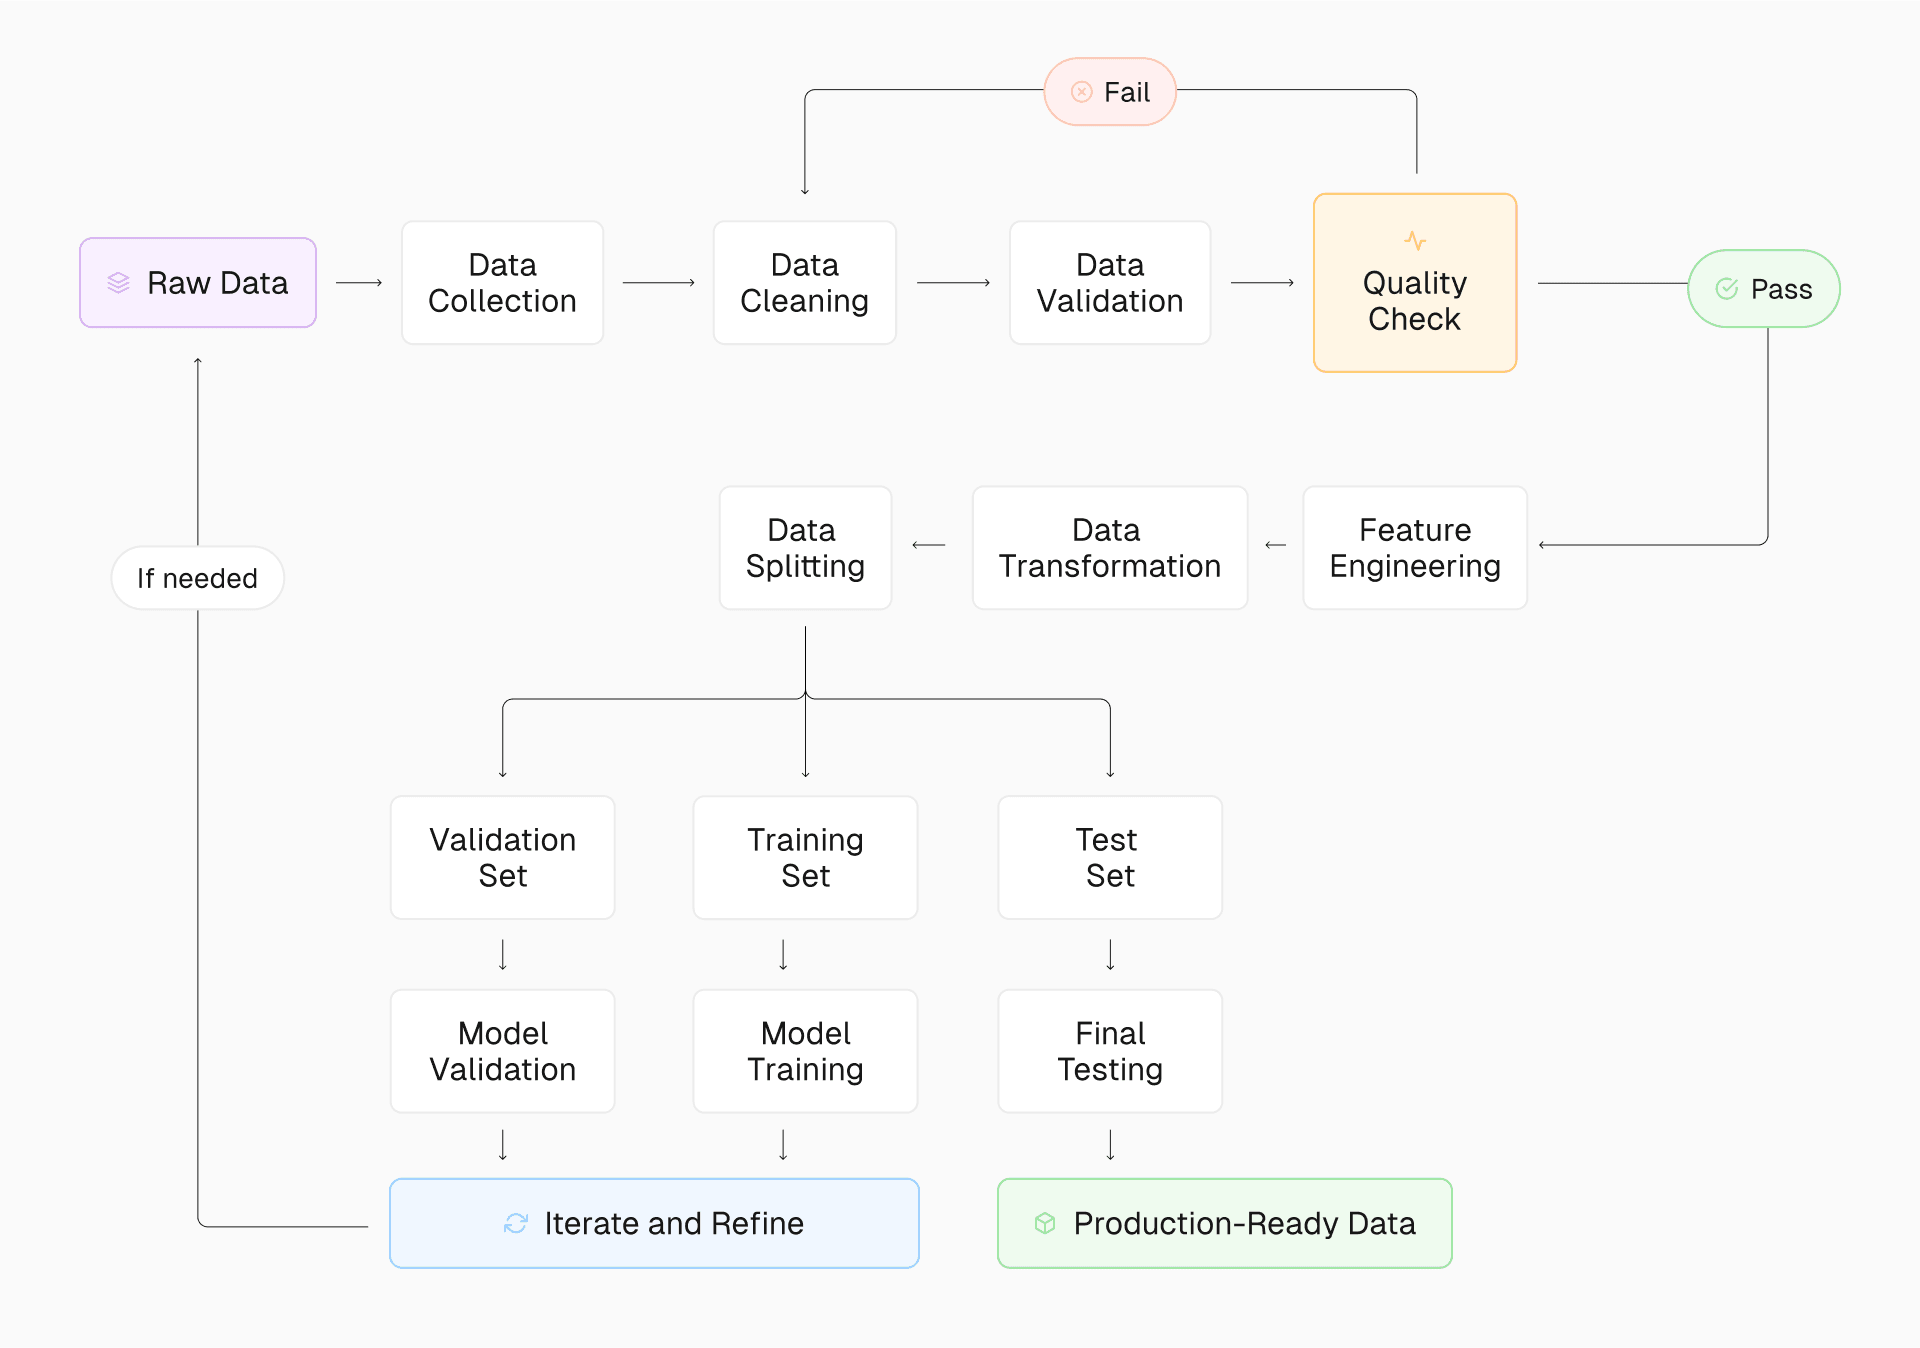Select the Data Cleaning box
This screenshot has height=1348, width=1920.
[x=804, y=283]
